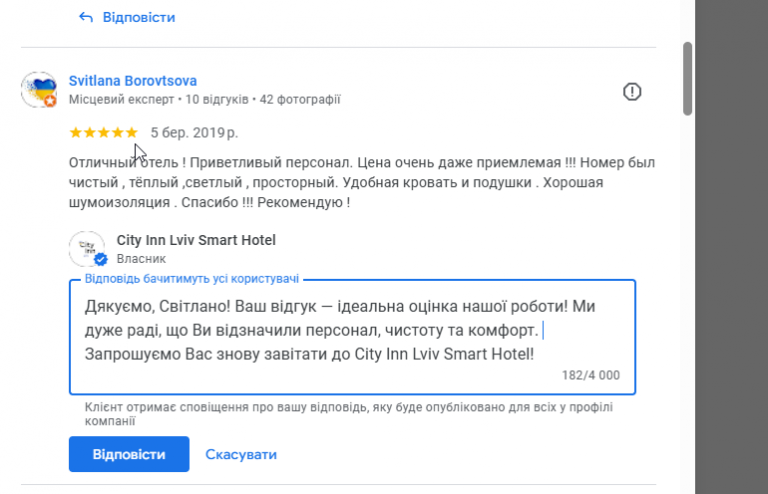Report the review via exclamation circle icon
Screen dimensions: 768x494
[x=632, y=92]
